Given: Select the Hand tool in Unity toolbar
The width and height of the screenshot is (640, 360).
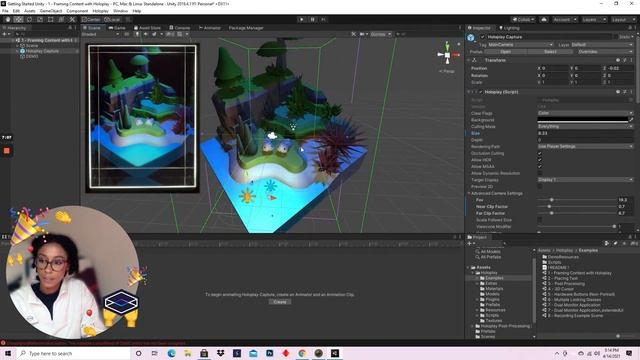Looking at the screenshot, I should [x=8, y=19].
